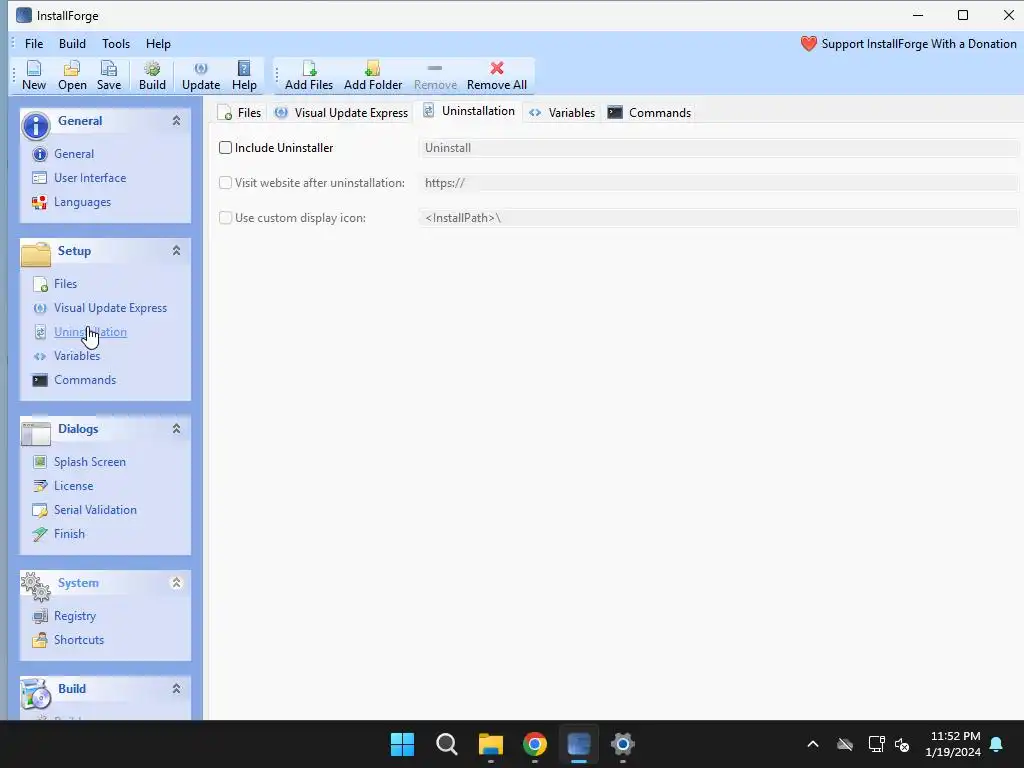The width and height of the screenshot is (1024, 768).
Task: Open Splash Screen in sidebar
Action: tap(89, 462)
